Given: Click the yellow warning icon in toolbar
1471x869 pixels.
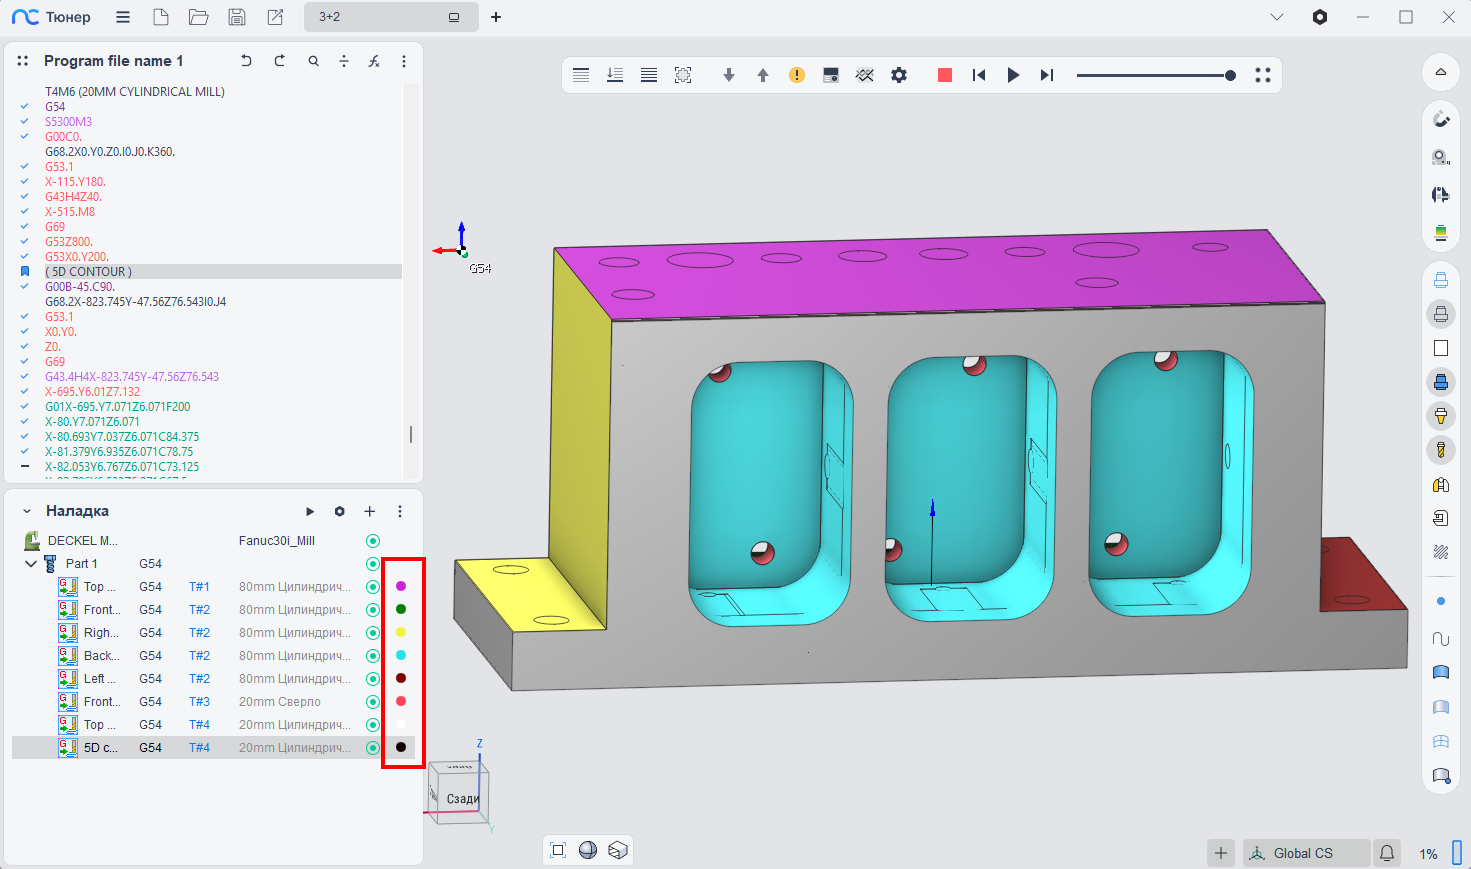Looking at the screenshot, I should point(797,75).
